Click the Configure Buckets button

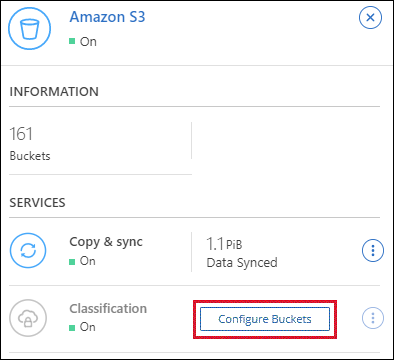(x=265, y=319)
